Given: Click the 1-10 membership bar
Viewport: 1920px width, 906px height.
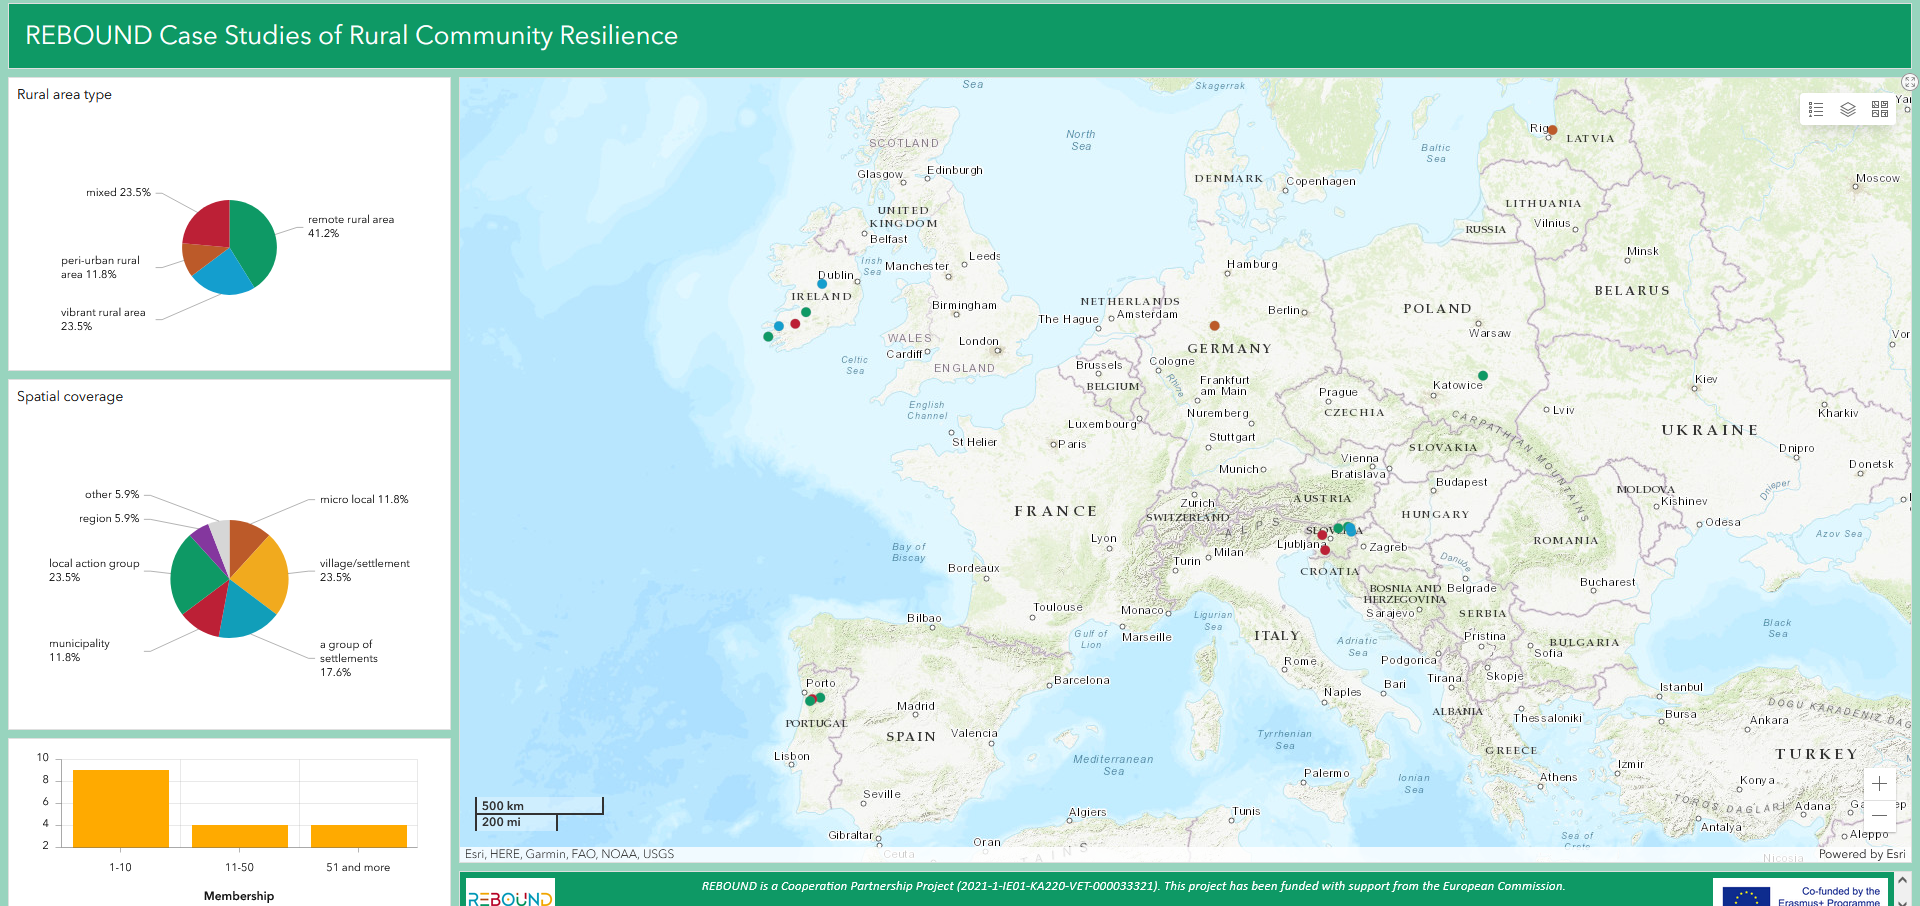Looking at the screenshot, I should coord(120,810).
